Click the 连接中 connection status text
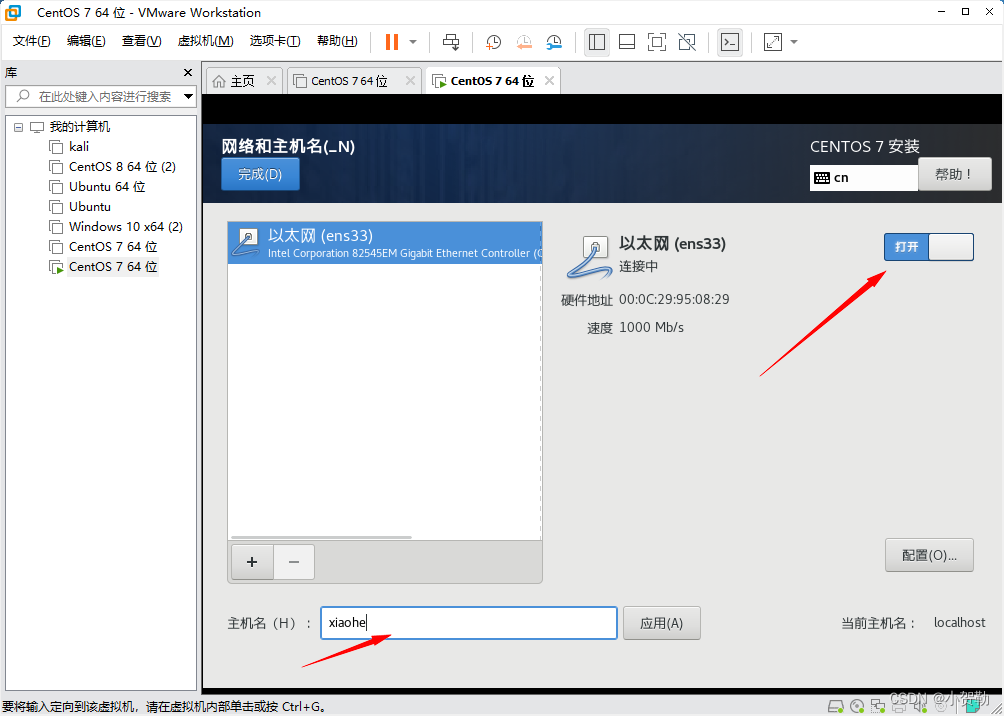The image size is (1004, 716). click(x=638, y=266)
